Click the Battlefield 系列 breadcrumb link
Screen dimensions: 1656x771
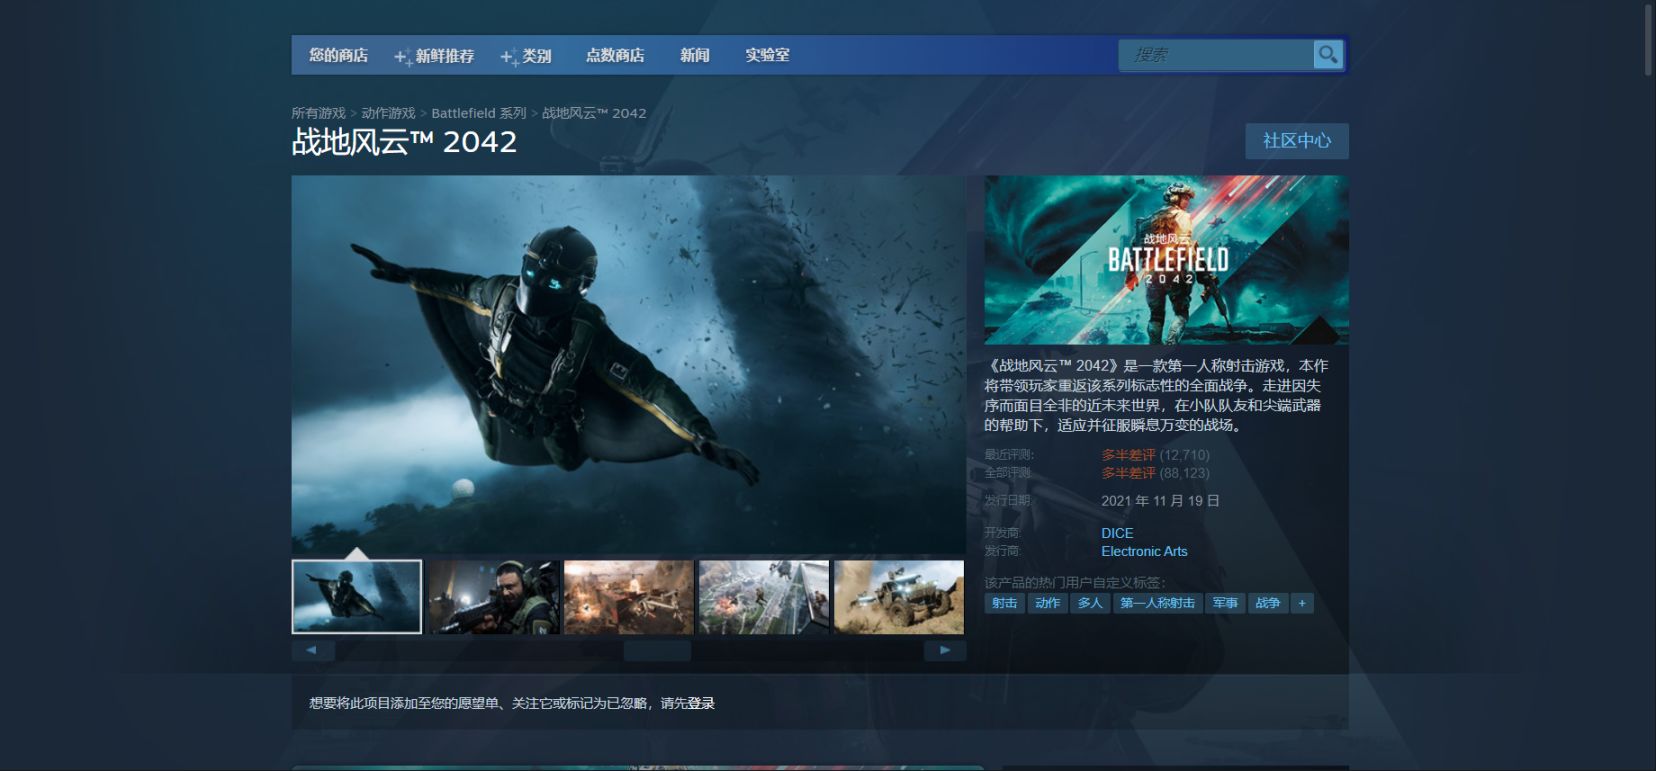479,113
